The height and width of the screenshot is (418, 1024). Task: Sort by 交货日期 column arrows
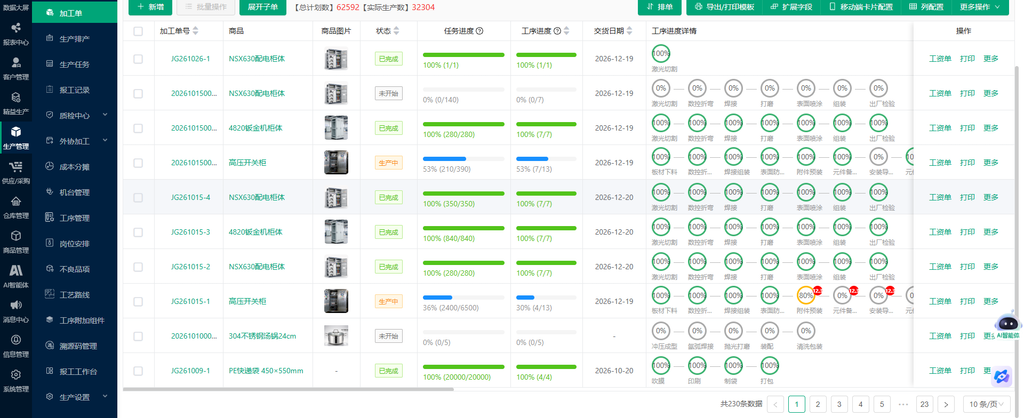click(630, 31)
